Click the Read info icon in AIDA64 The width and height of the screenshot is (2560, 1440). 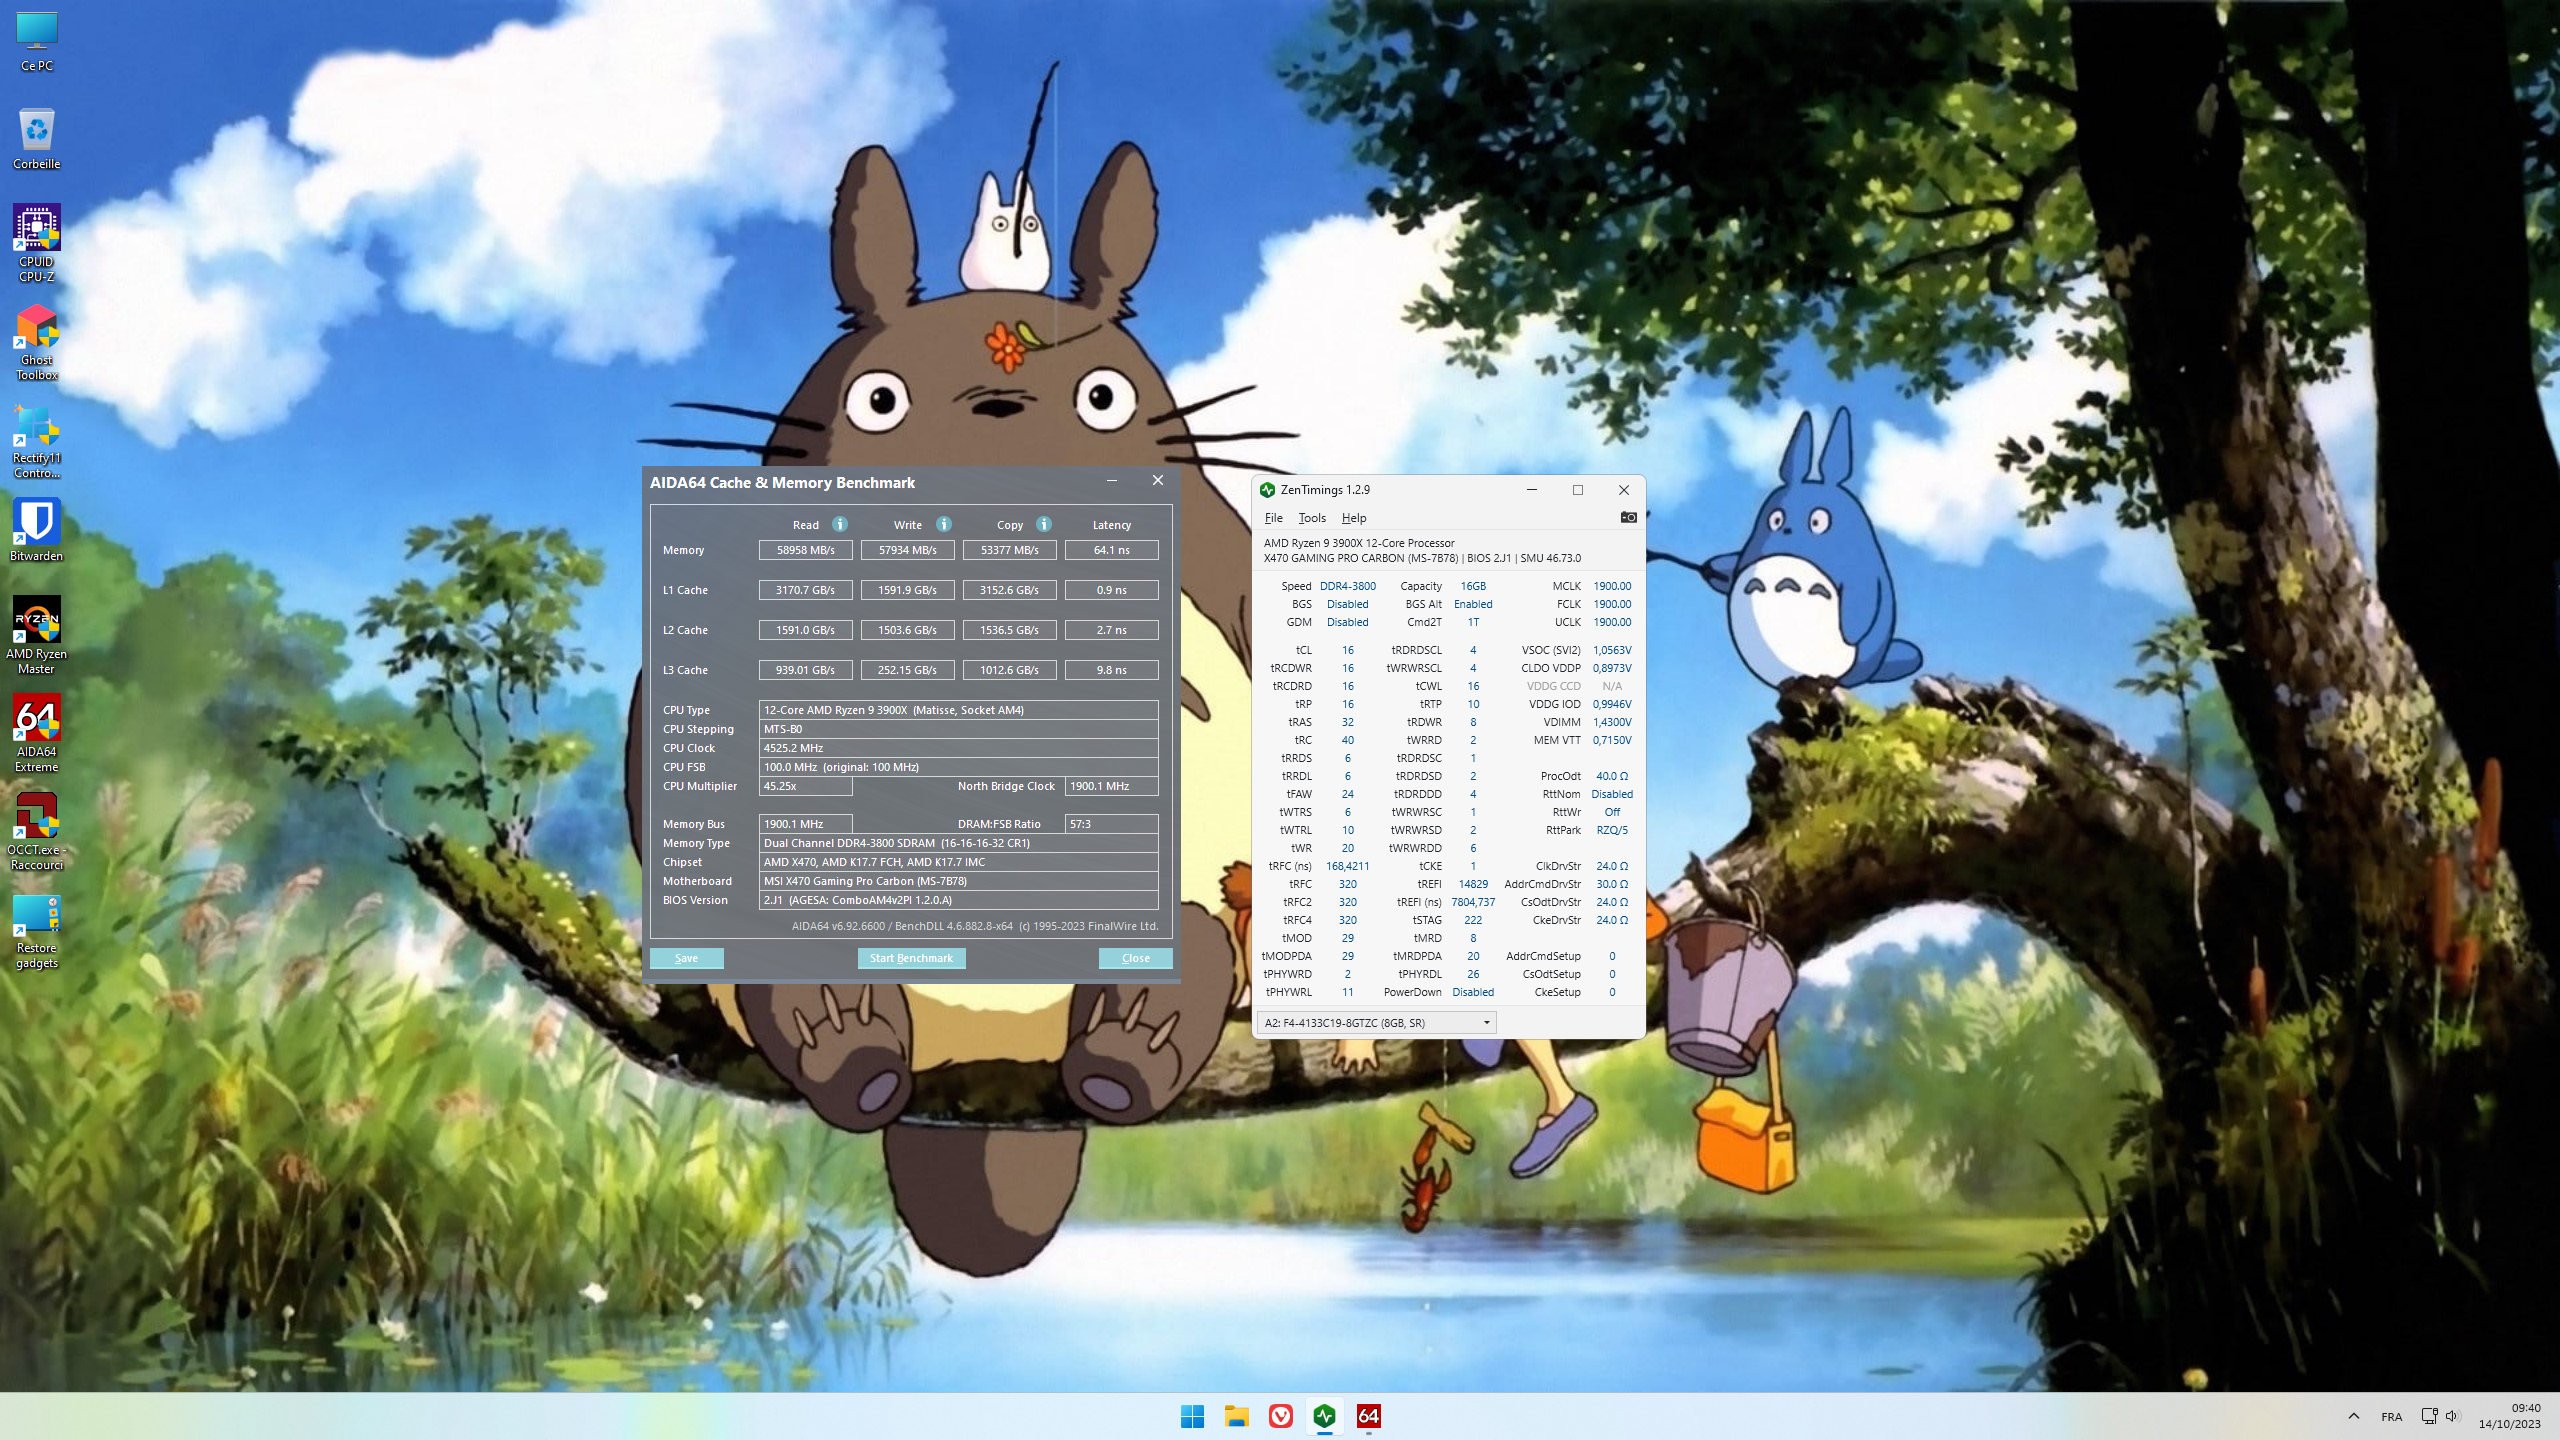pyautogui.click(x=840, y=524)
